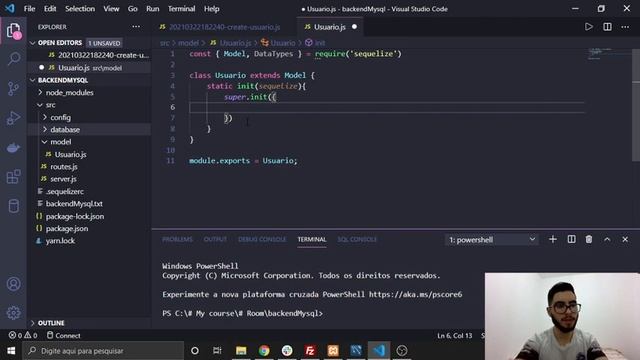Image resolution: width=640 pixels, height=360 pixels.
Task: Open the Manage gear icon
Action: 13,313
